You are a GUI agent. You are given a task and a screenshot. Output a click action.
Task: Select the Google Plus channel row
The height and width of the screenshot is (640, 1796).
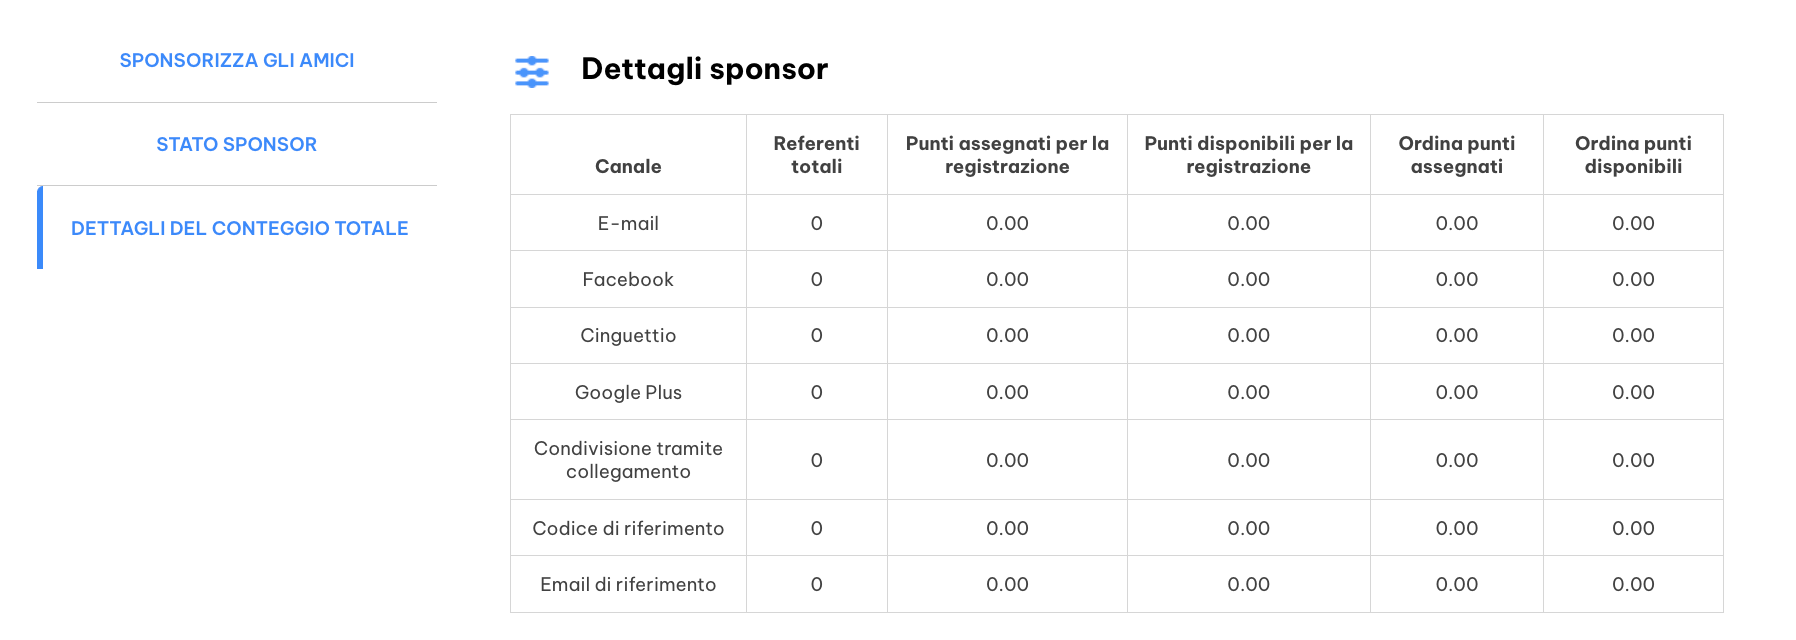tap(1117, 392)
